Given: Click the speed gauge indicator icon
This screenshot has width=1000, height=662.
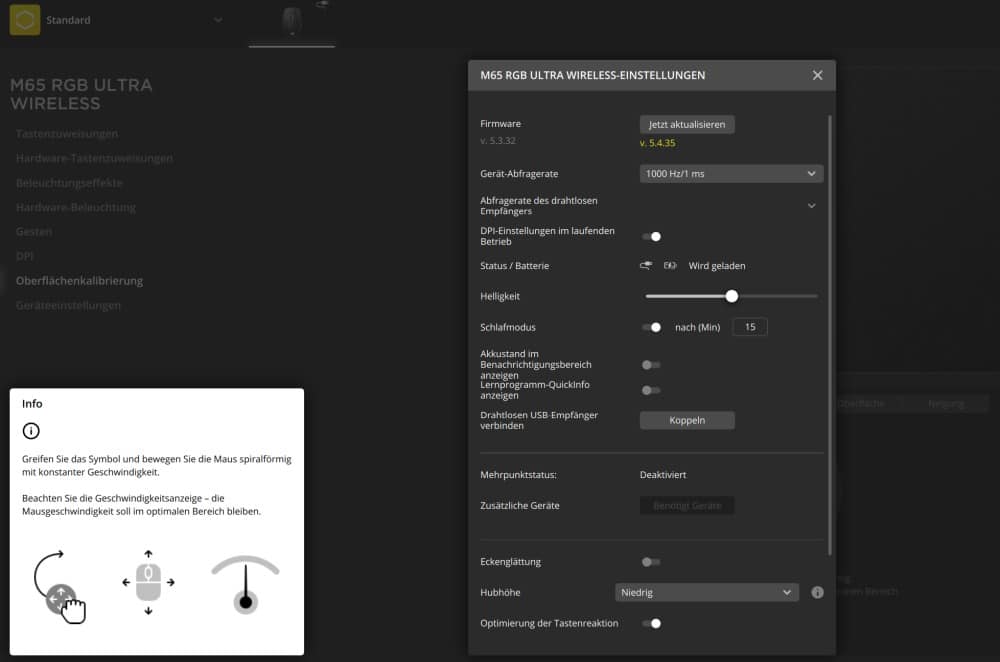Looking at the screenshot, I should tap(245, 585).
